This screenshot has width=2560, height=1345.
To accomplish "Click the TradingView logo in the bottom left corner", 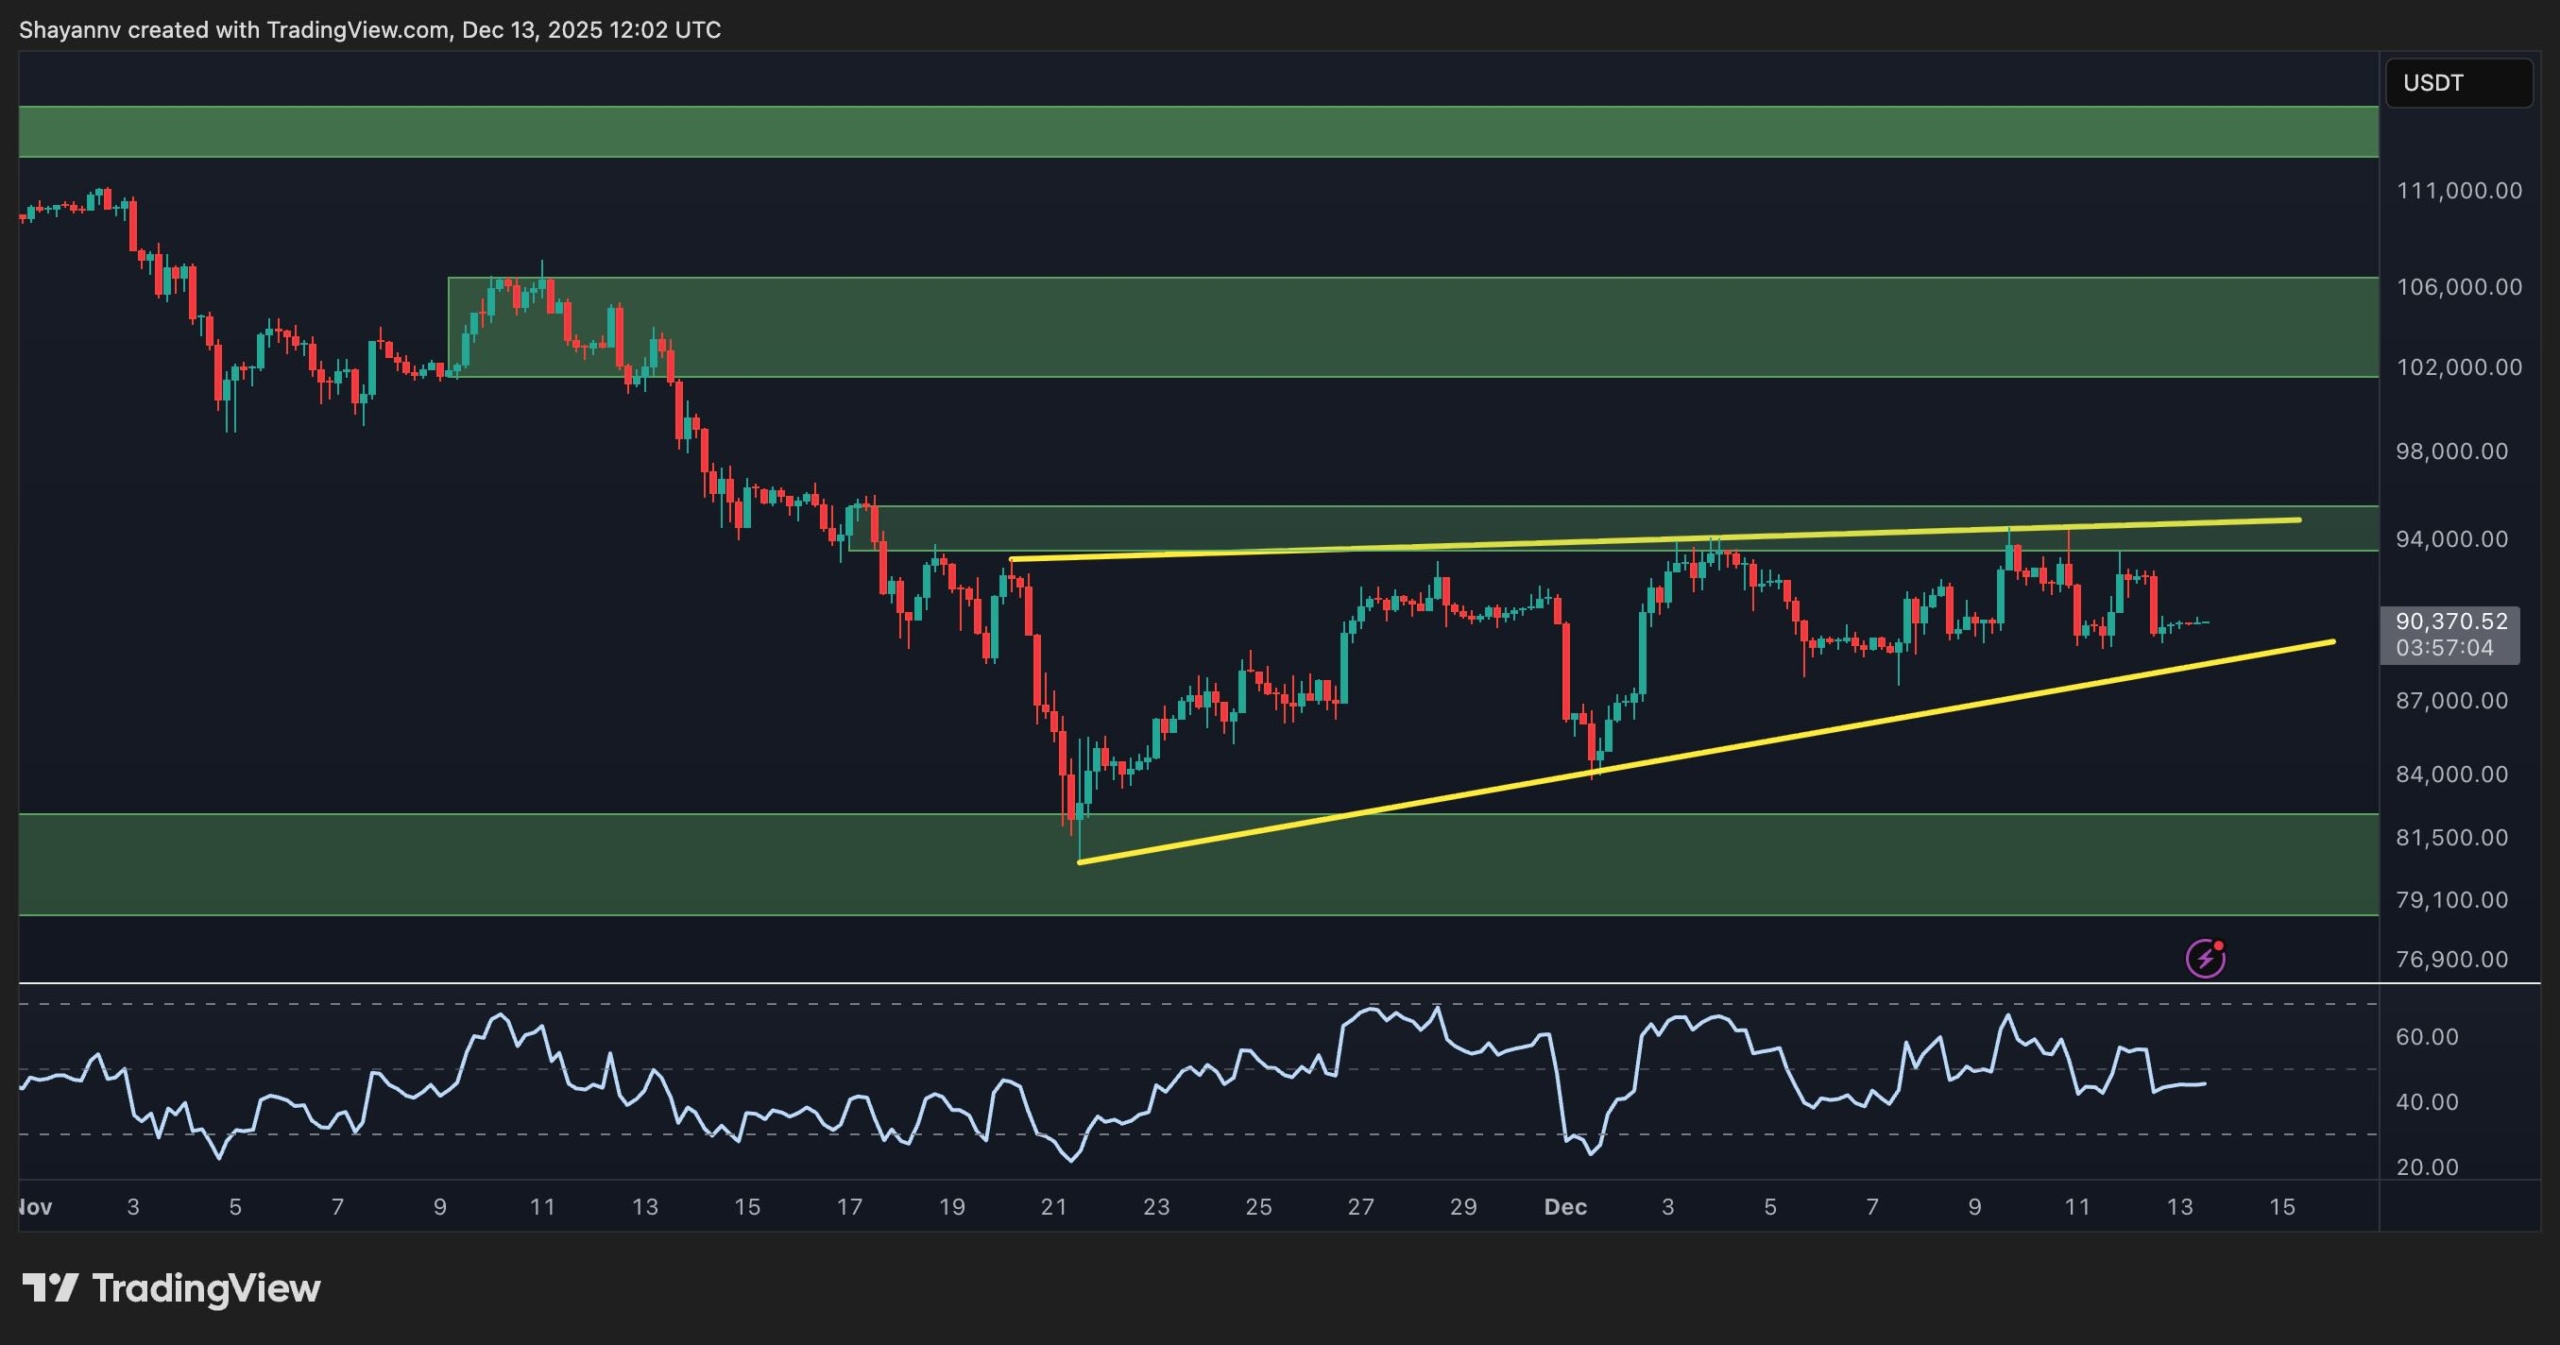I will [x=170, y=1288].
